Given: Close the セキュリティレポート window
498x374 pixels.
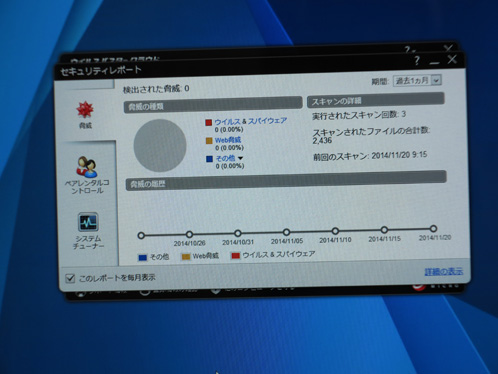Looking at the screenshot, I should tap(452, 59).
